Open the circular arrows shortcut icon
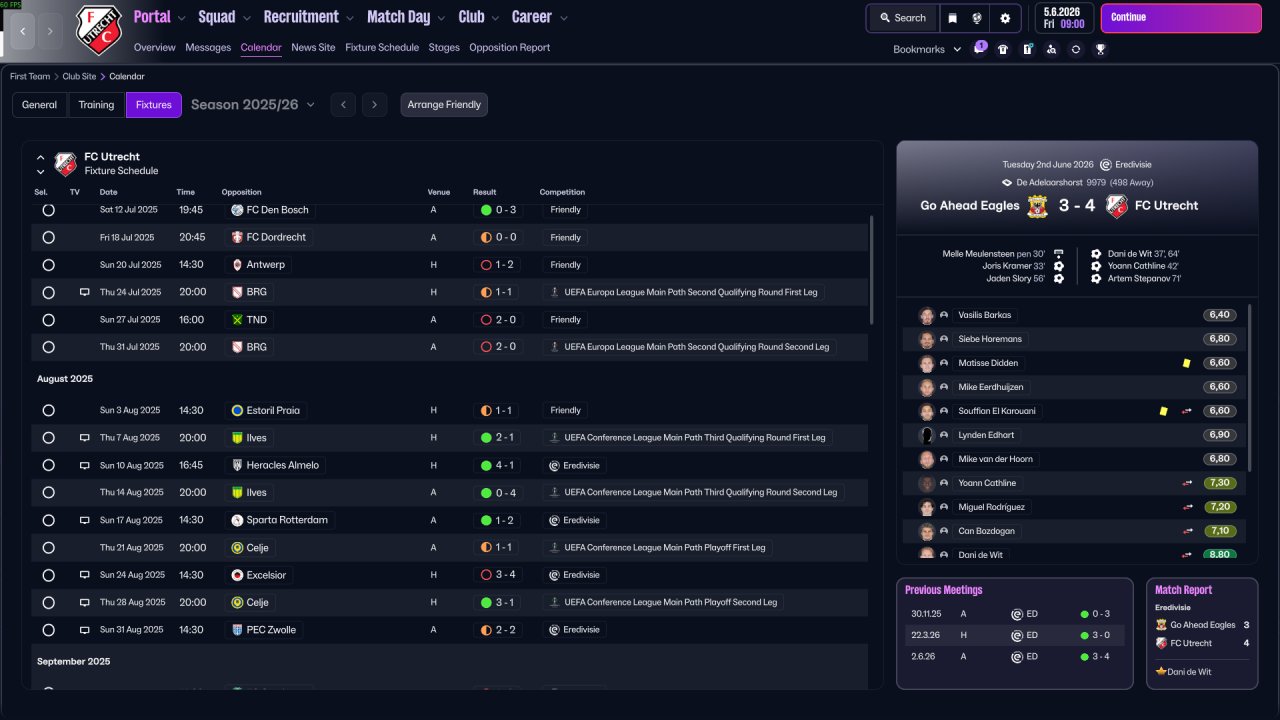The height and width of the screenshot is (720, 1280). [1075, 49]
